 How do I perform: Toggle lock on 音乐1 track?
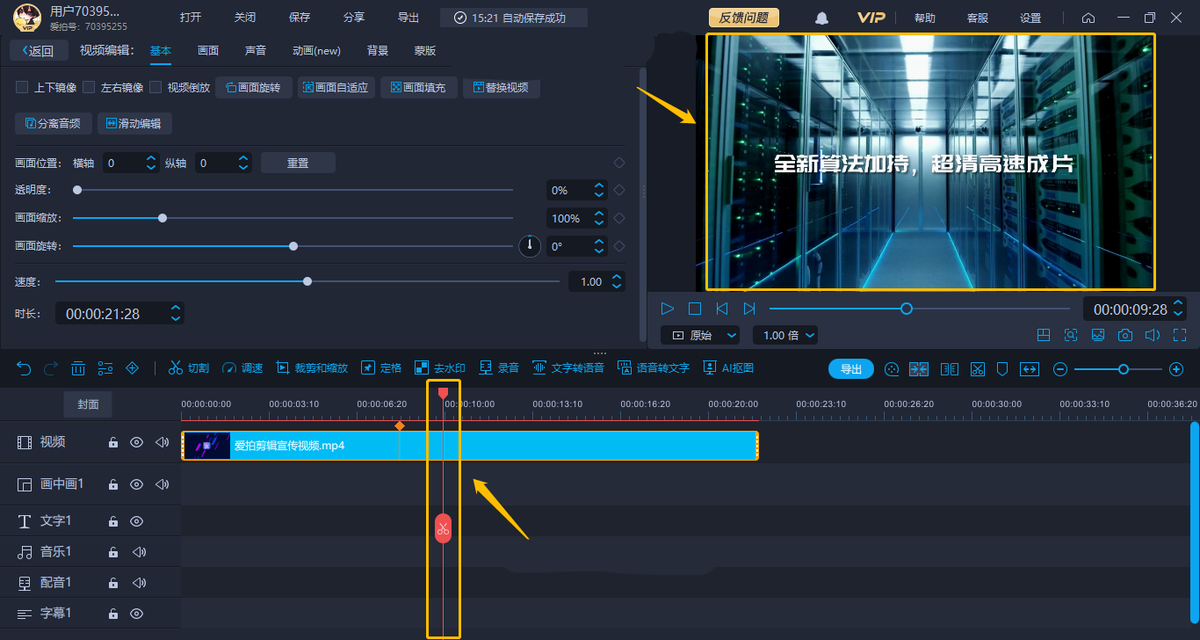point(113,552)
